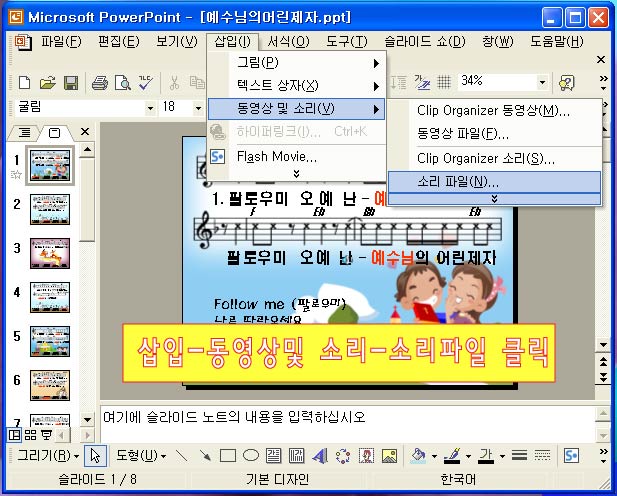Screen dimensions: 617x496
Task: Switch to the Outline tab in pane
Action: click(24, 133)
